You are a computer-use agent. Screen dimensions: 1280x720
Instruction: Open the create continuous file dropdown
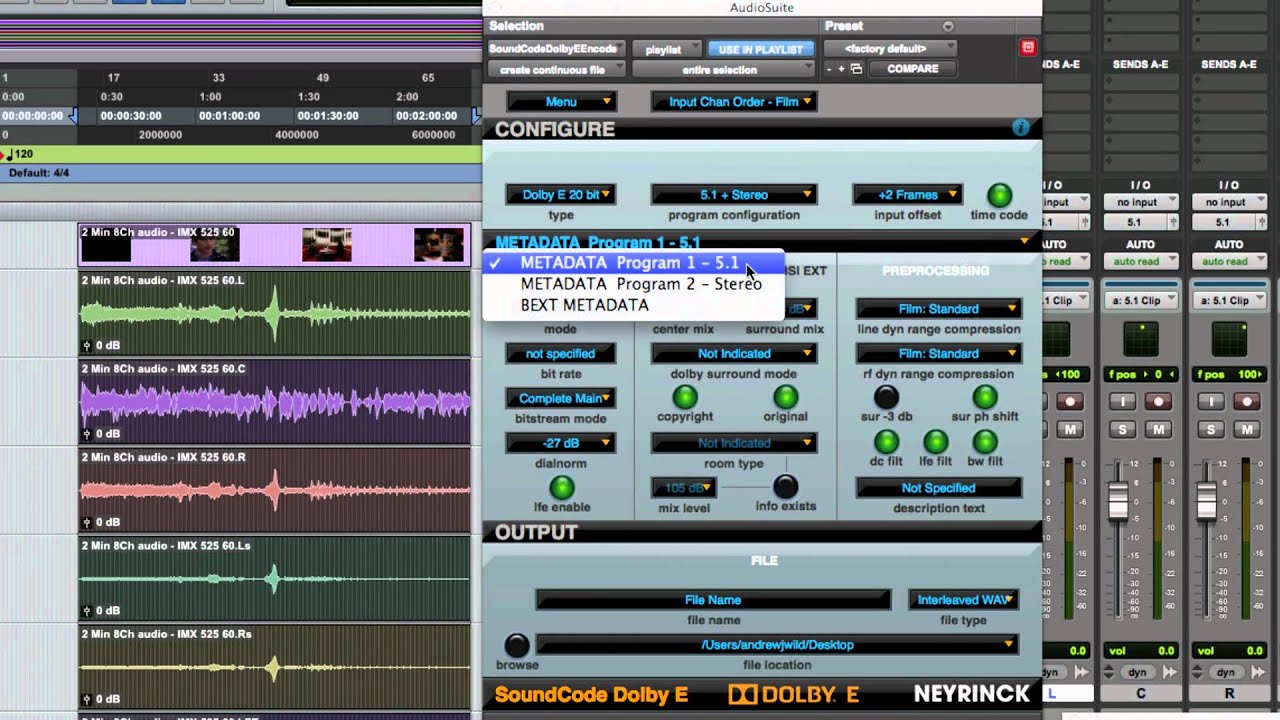(557, 70)
